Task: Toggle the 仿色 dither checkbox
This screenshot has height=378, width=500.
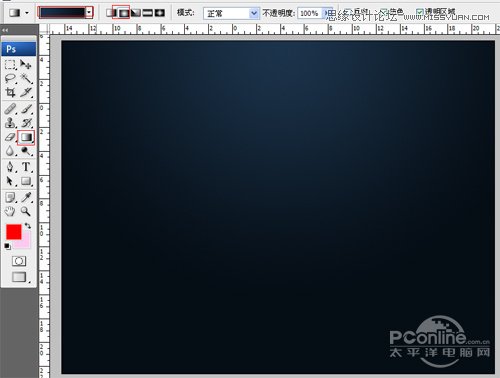Action: coord(383,13)
